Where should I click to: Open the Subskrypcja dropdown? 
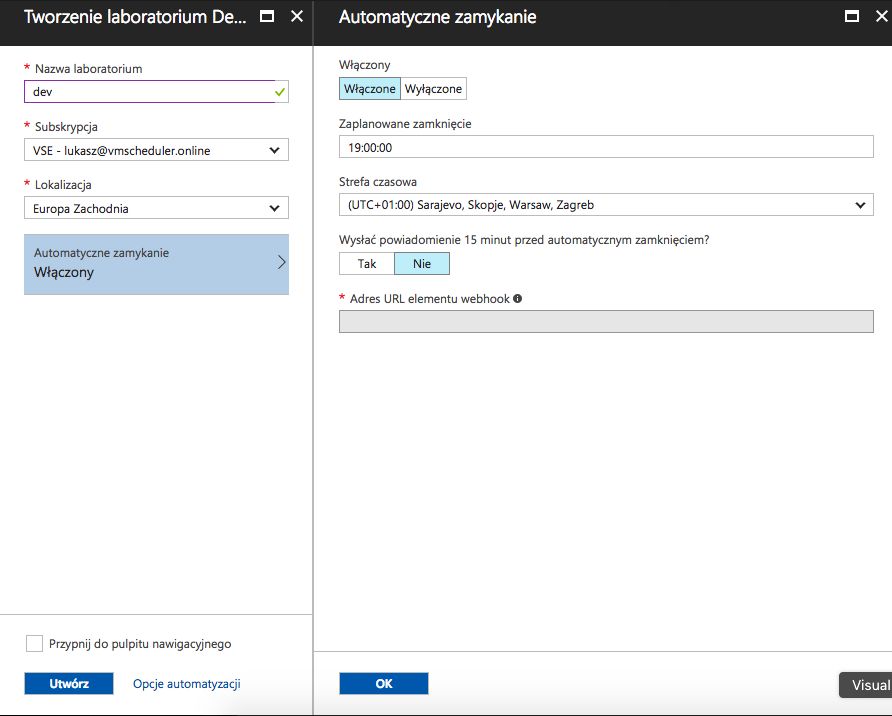[x=156, y=150]
